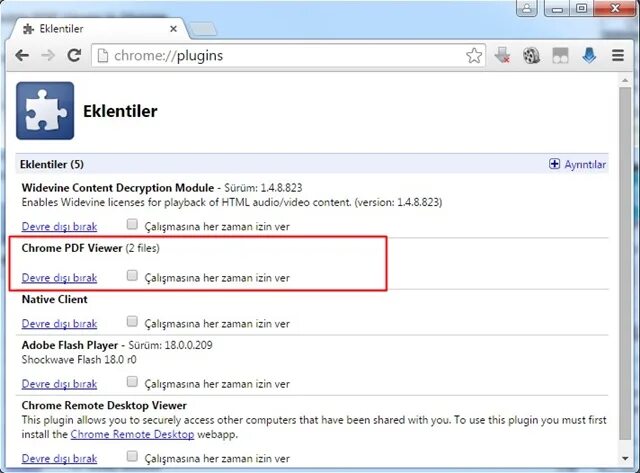Screen dimensions: 640x473
Task: Select the Eklentiler tab
Action: (x=98, y=29)
